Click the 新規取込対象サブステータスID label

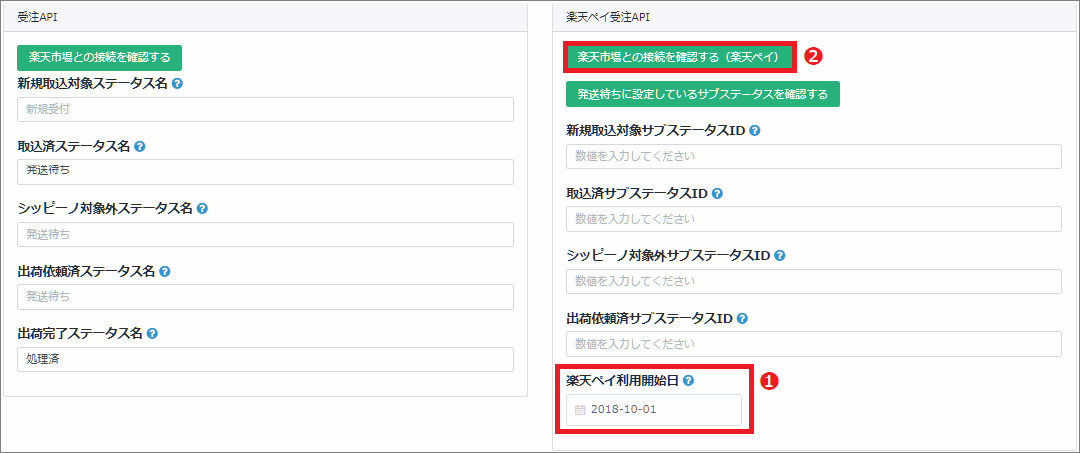tap(656, 131)
